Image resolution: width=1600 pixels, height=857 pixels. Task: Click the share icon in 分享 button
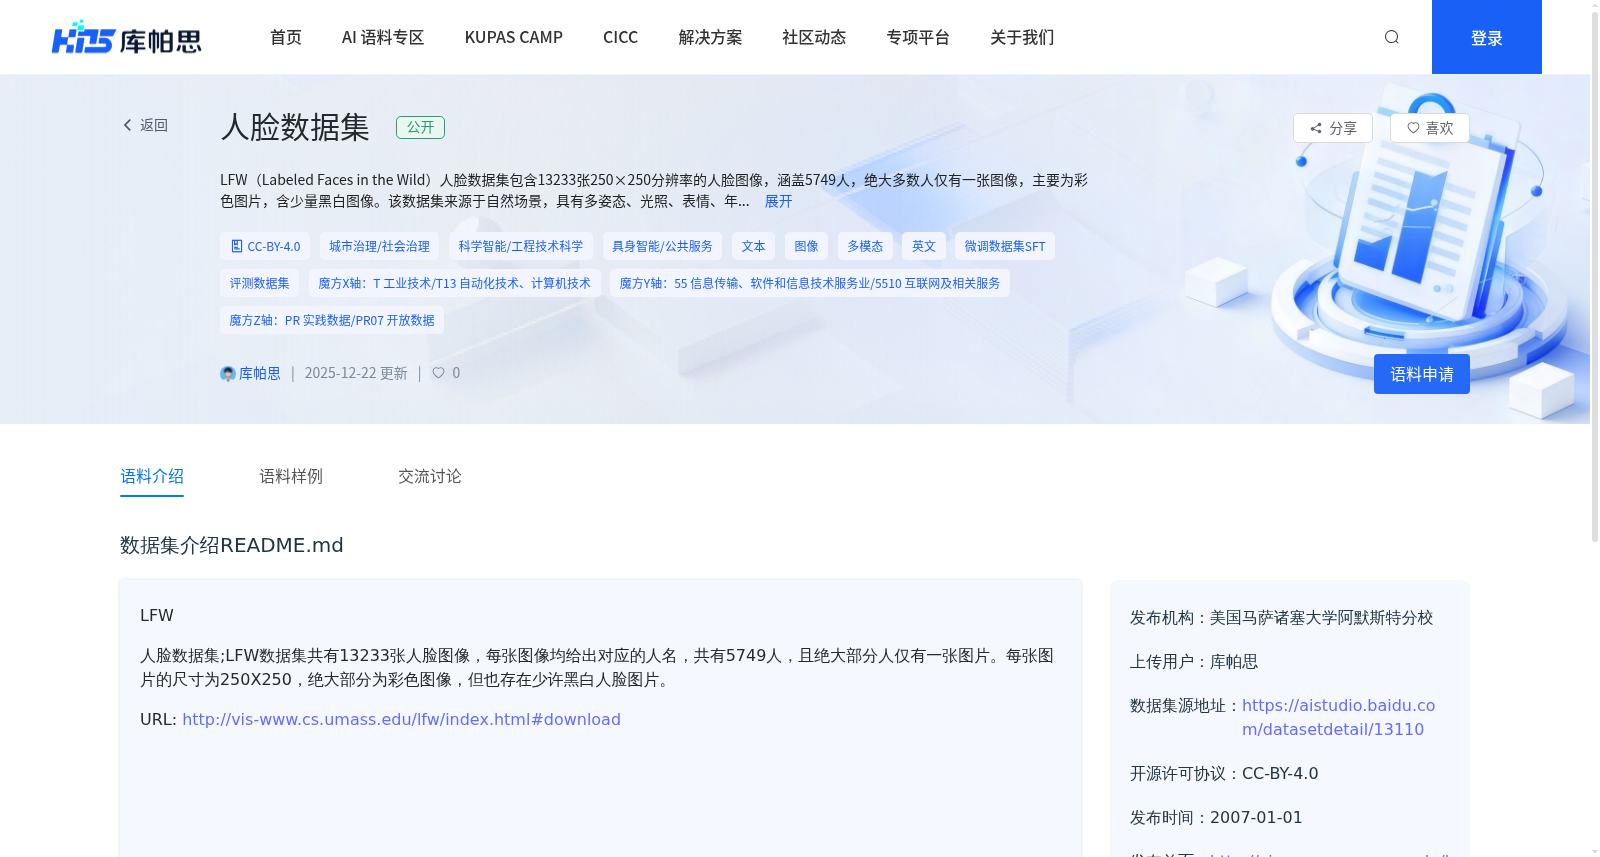pyautogui.click(x=1316, y=128)
